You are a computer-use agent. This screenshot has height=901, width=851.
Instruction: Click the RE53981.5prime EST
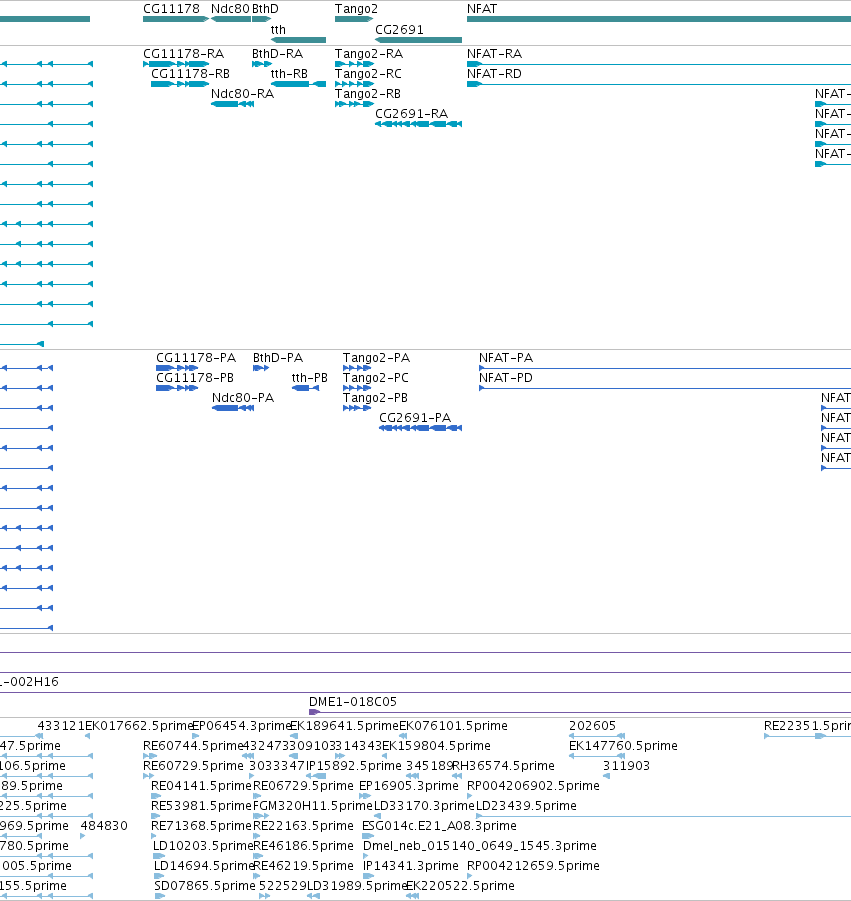click(156, 816)
